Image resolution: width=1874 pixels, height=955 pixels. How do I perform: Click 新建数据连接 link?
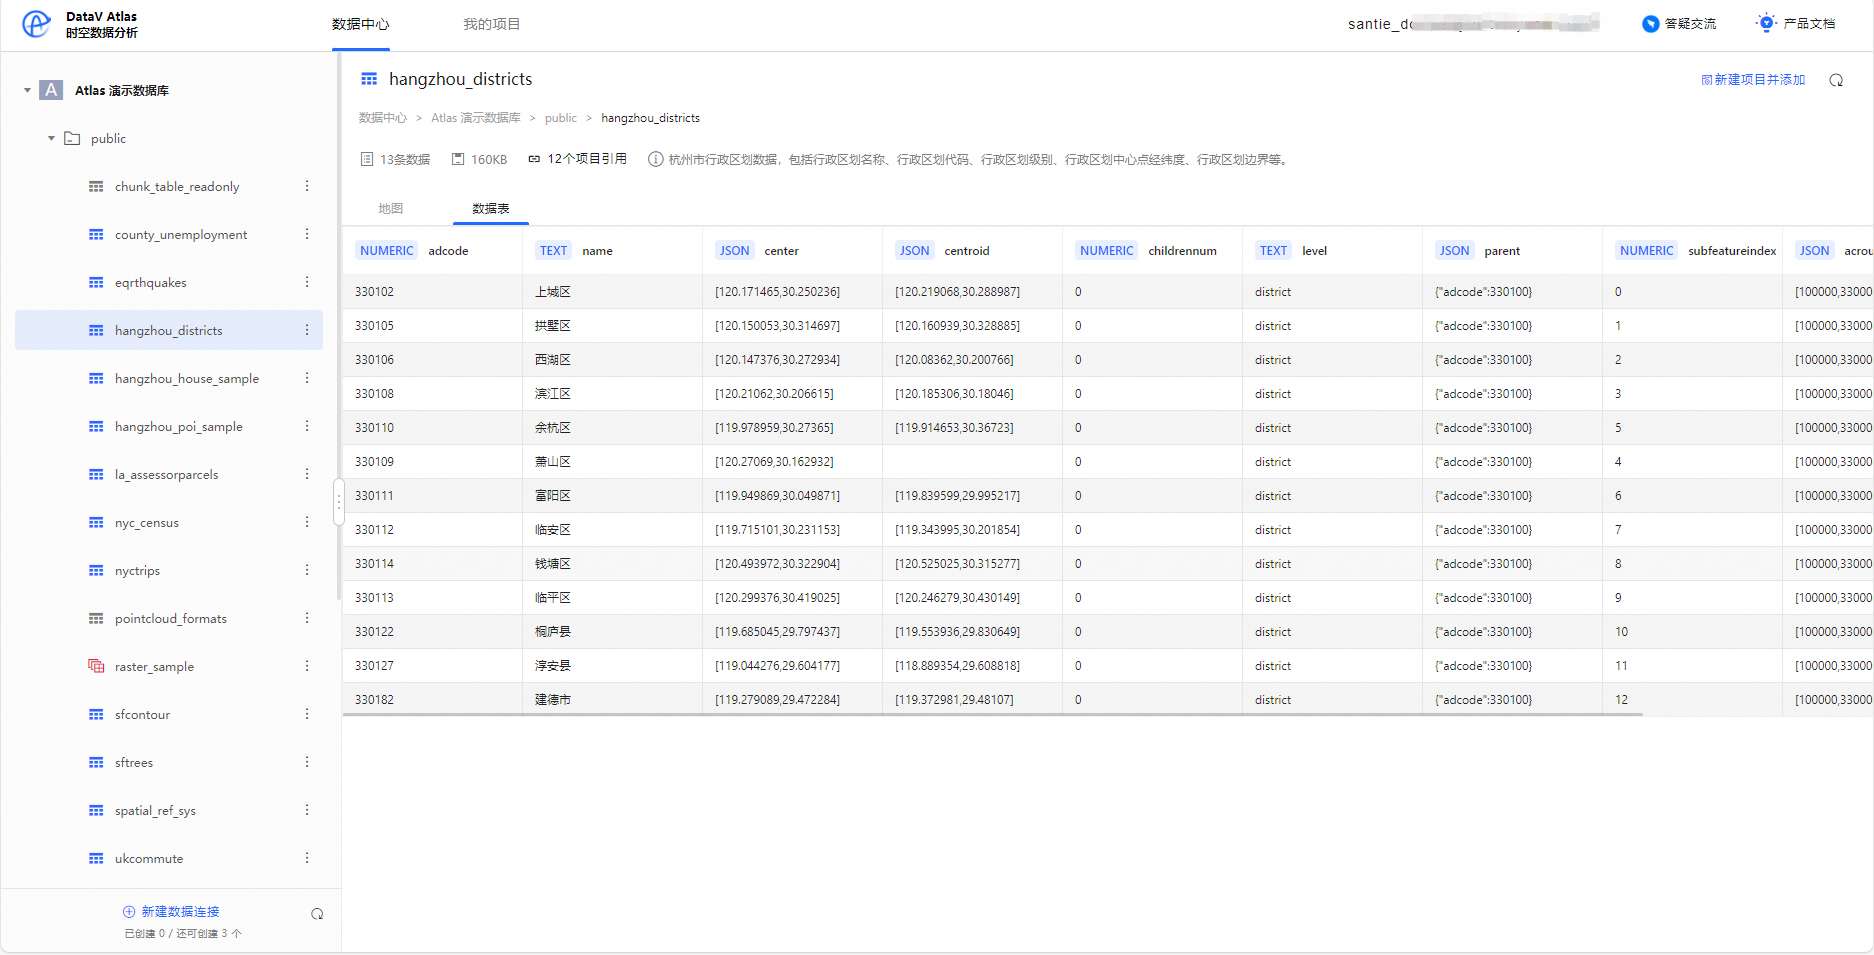171,912
